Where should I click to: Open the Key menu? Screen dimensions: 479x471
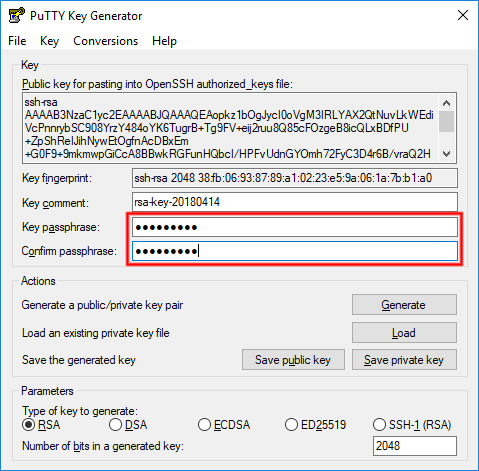tap(49, 41)
